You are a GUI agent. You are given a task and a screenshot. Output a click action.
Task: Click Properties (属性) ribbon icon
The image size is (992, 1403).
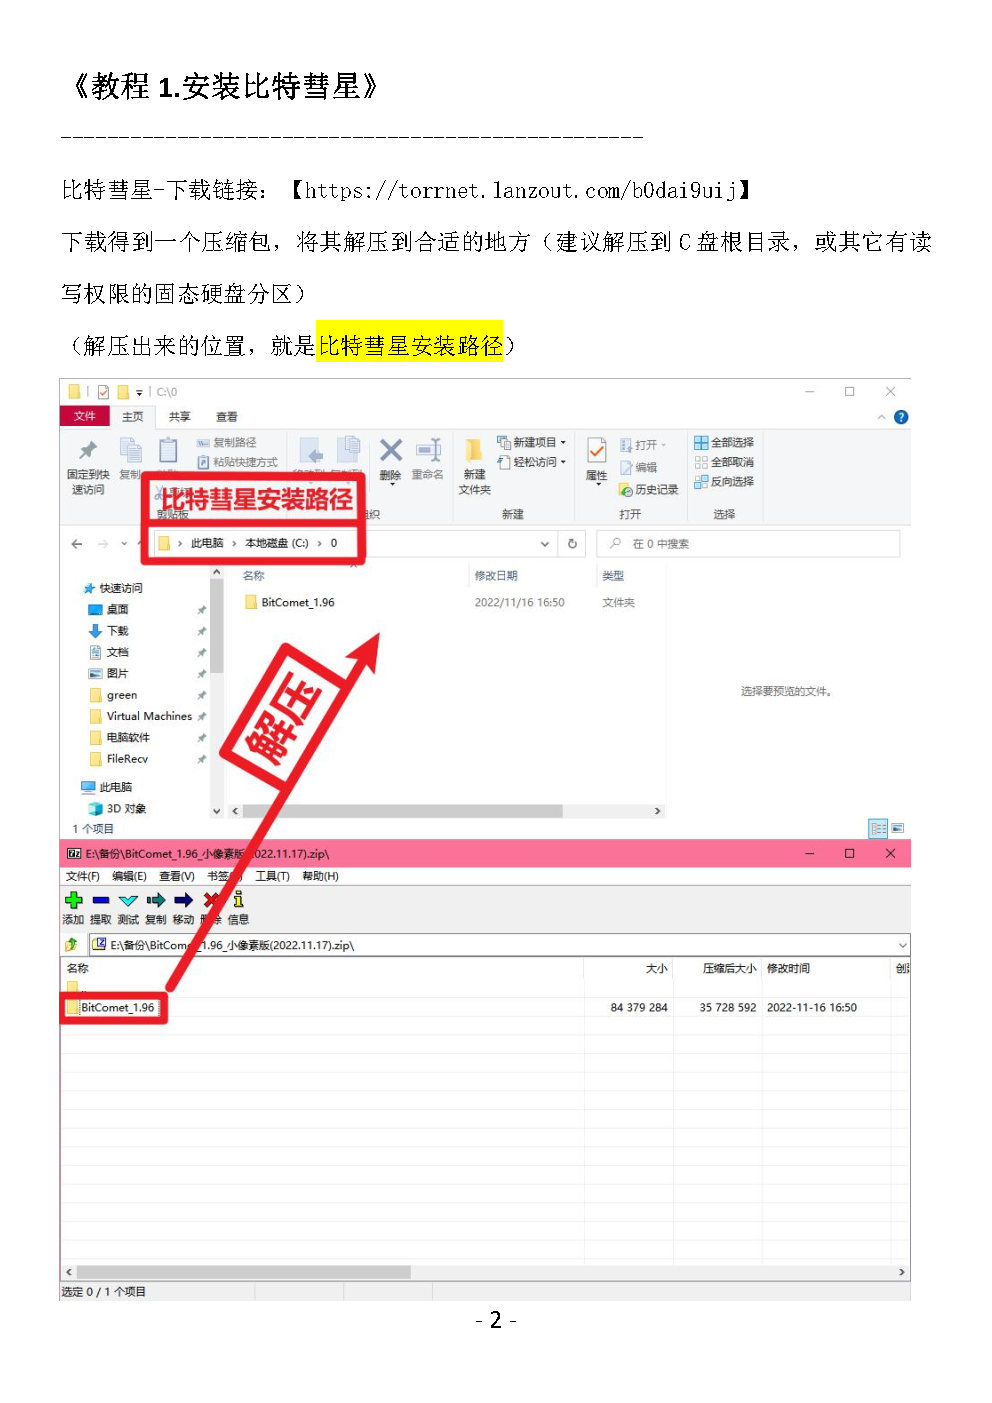pos(597,450)
